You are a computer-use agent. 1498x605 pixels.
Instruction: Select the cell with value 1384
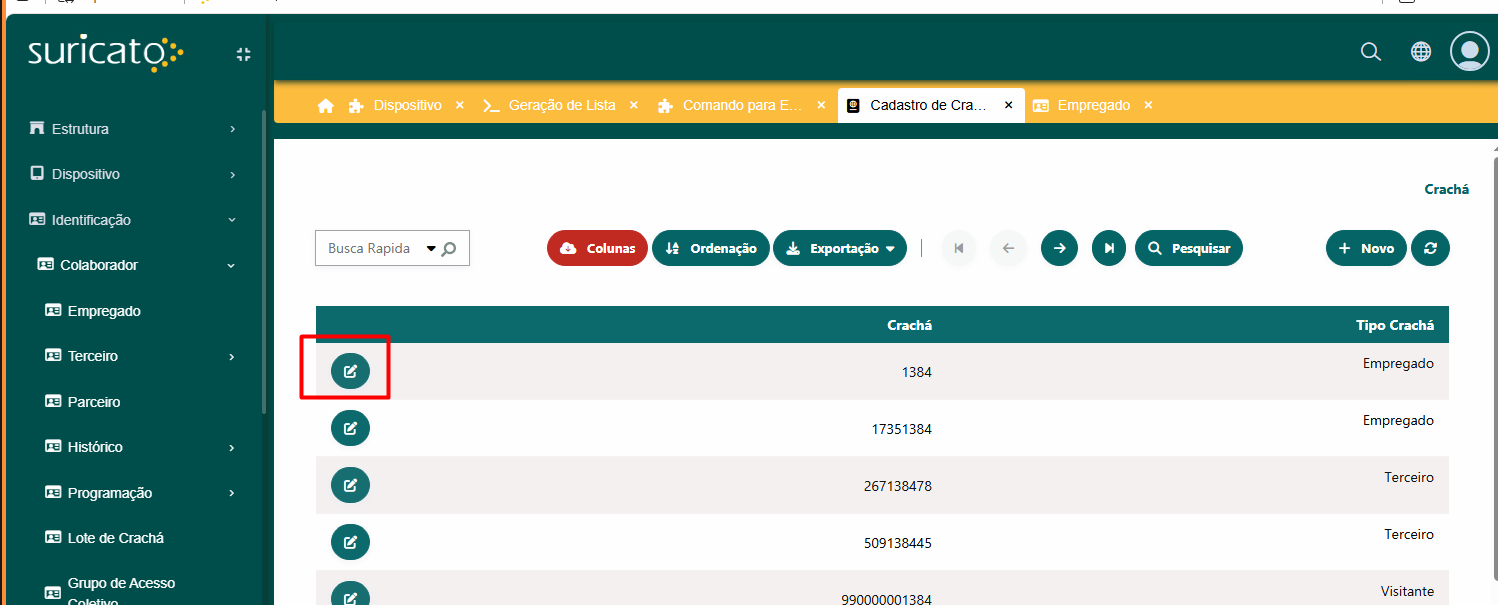[916, 372]
